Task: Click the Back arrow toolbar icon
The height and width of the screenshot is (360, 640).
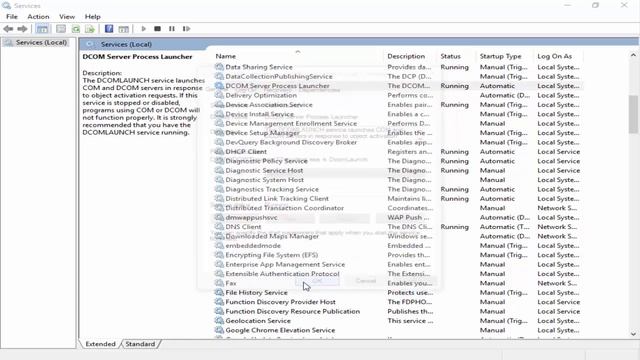Action: pos(8,29)
